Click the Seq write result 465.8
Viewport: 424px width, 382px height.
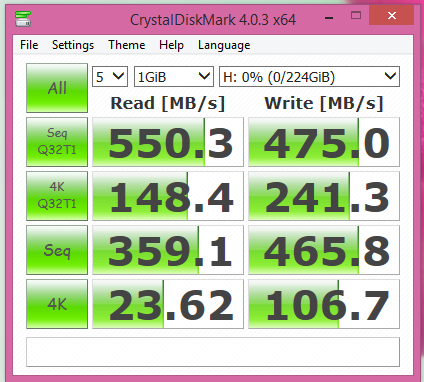pyautogui.click(x=324, y=250)
